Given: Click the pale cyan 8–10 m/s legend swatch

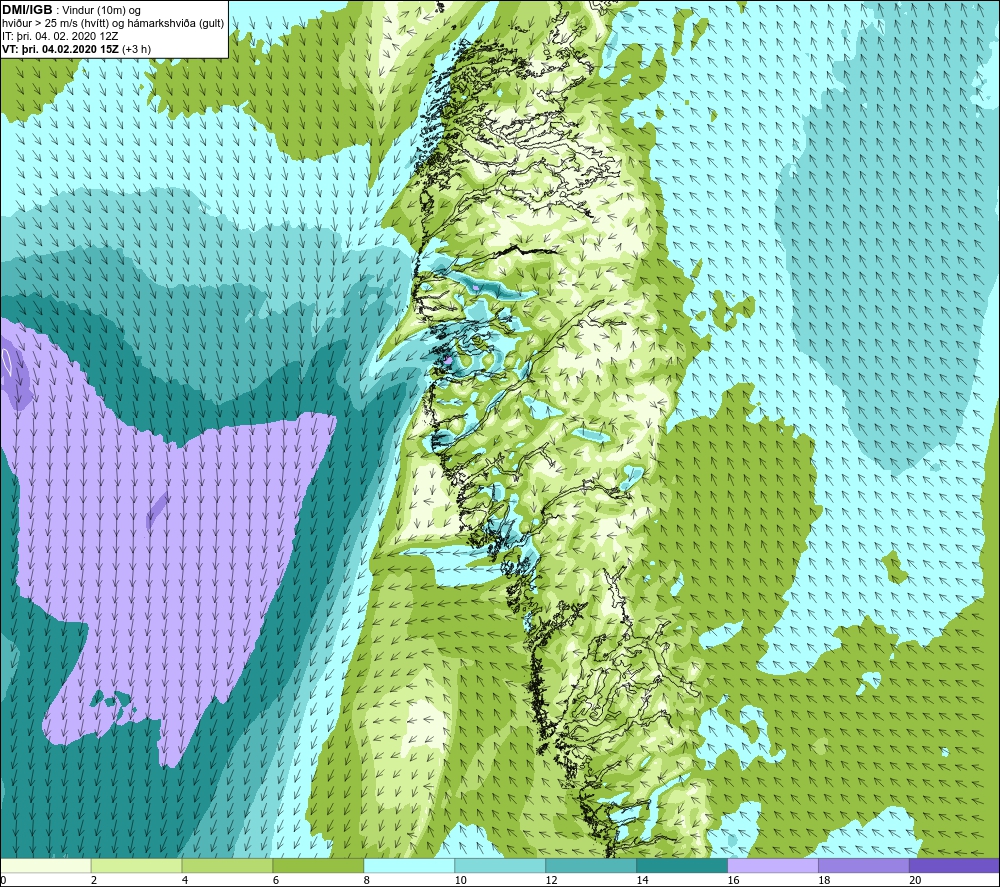Looking at the screenshot, I should click(409, 865).
